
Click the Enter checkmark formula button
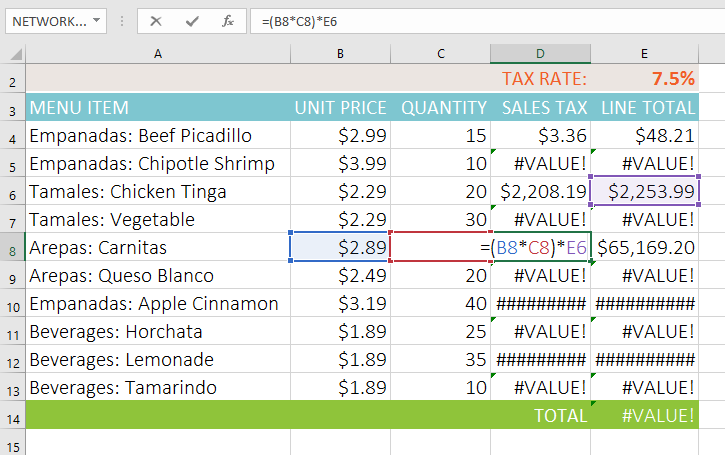pyautogui.click(x=192, y=20)
